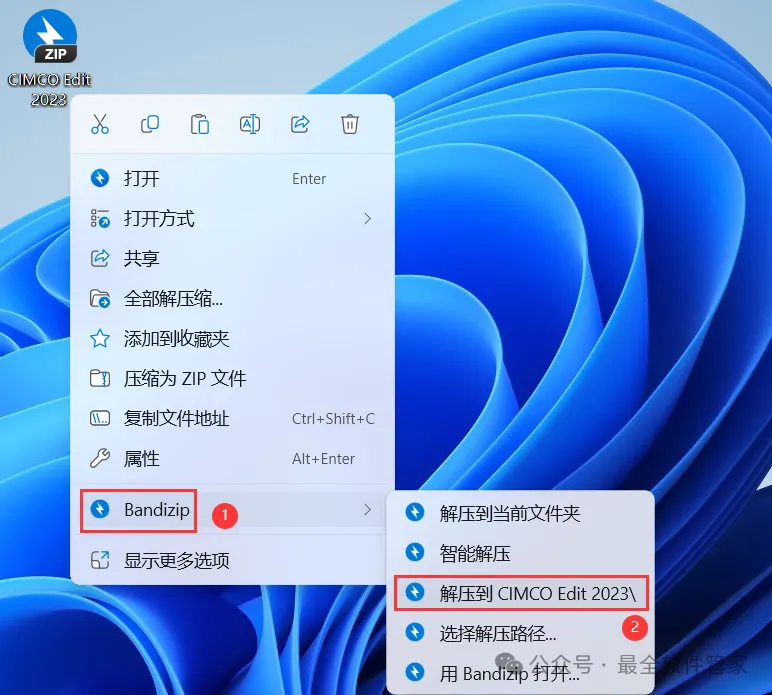
Task: Click the share icon beside 共享
Action: pyautogui.click(x=100, y=258)
